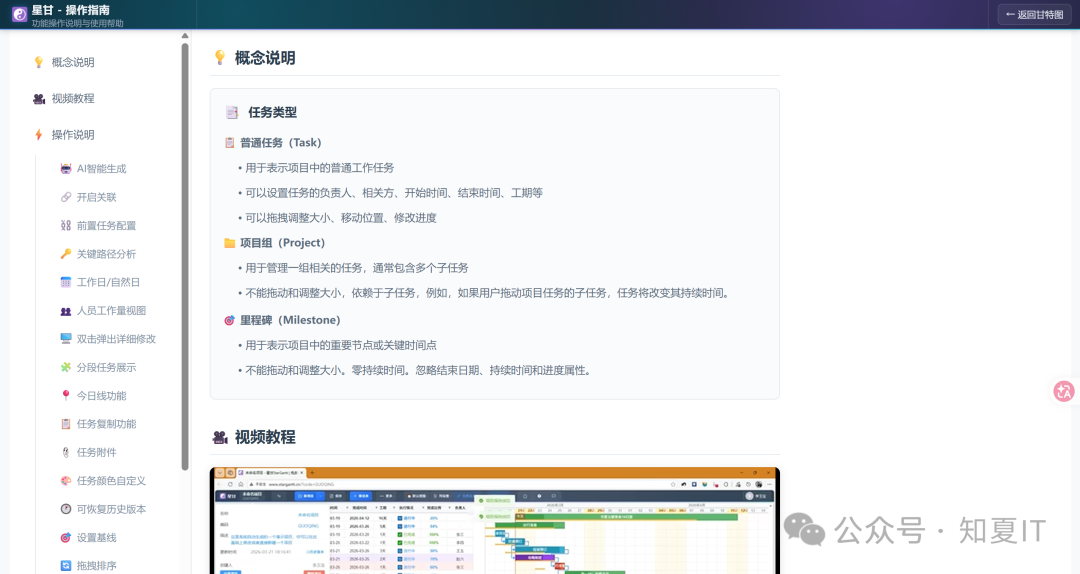Select 任务复制功能 in sidebar

[x=106, y=424]
